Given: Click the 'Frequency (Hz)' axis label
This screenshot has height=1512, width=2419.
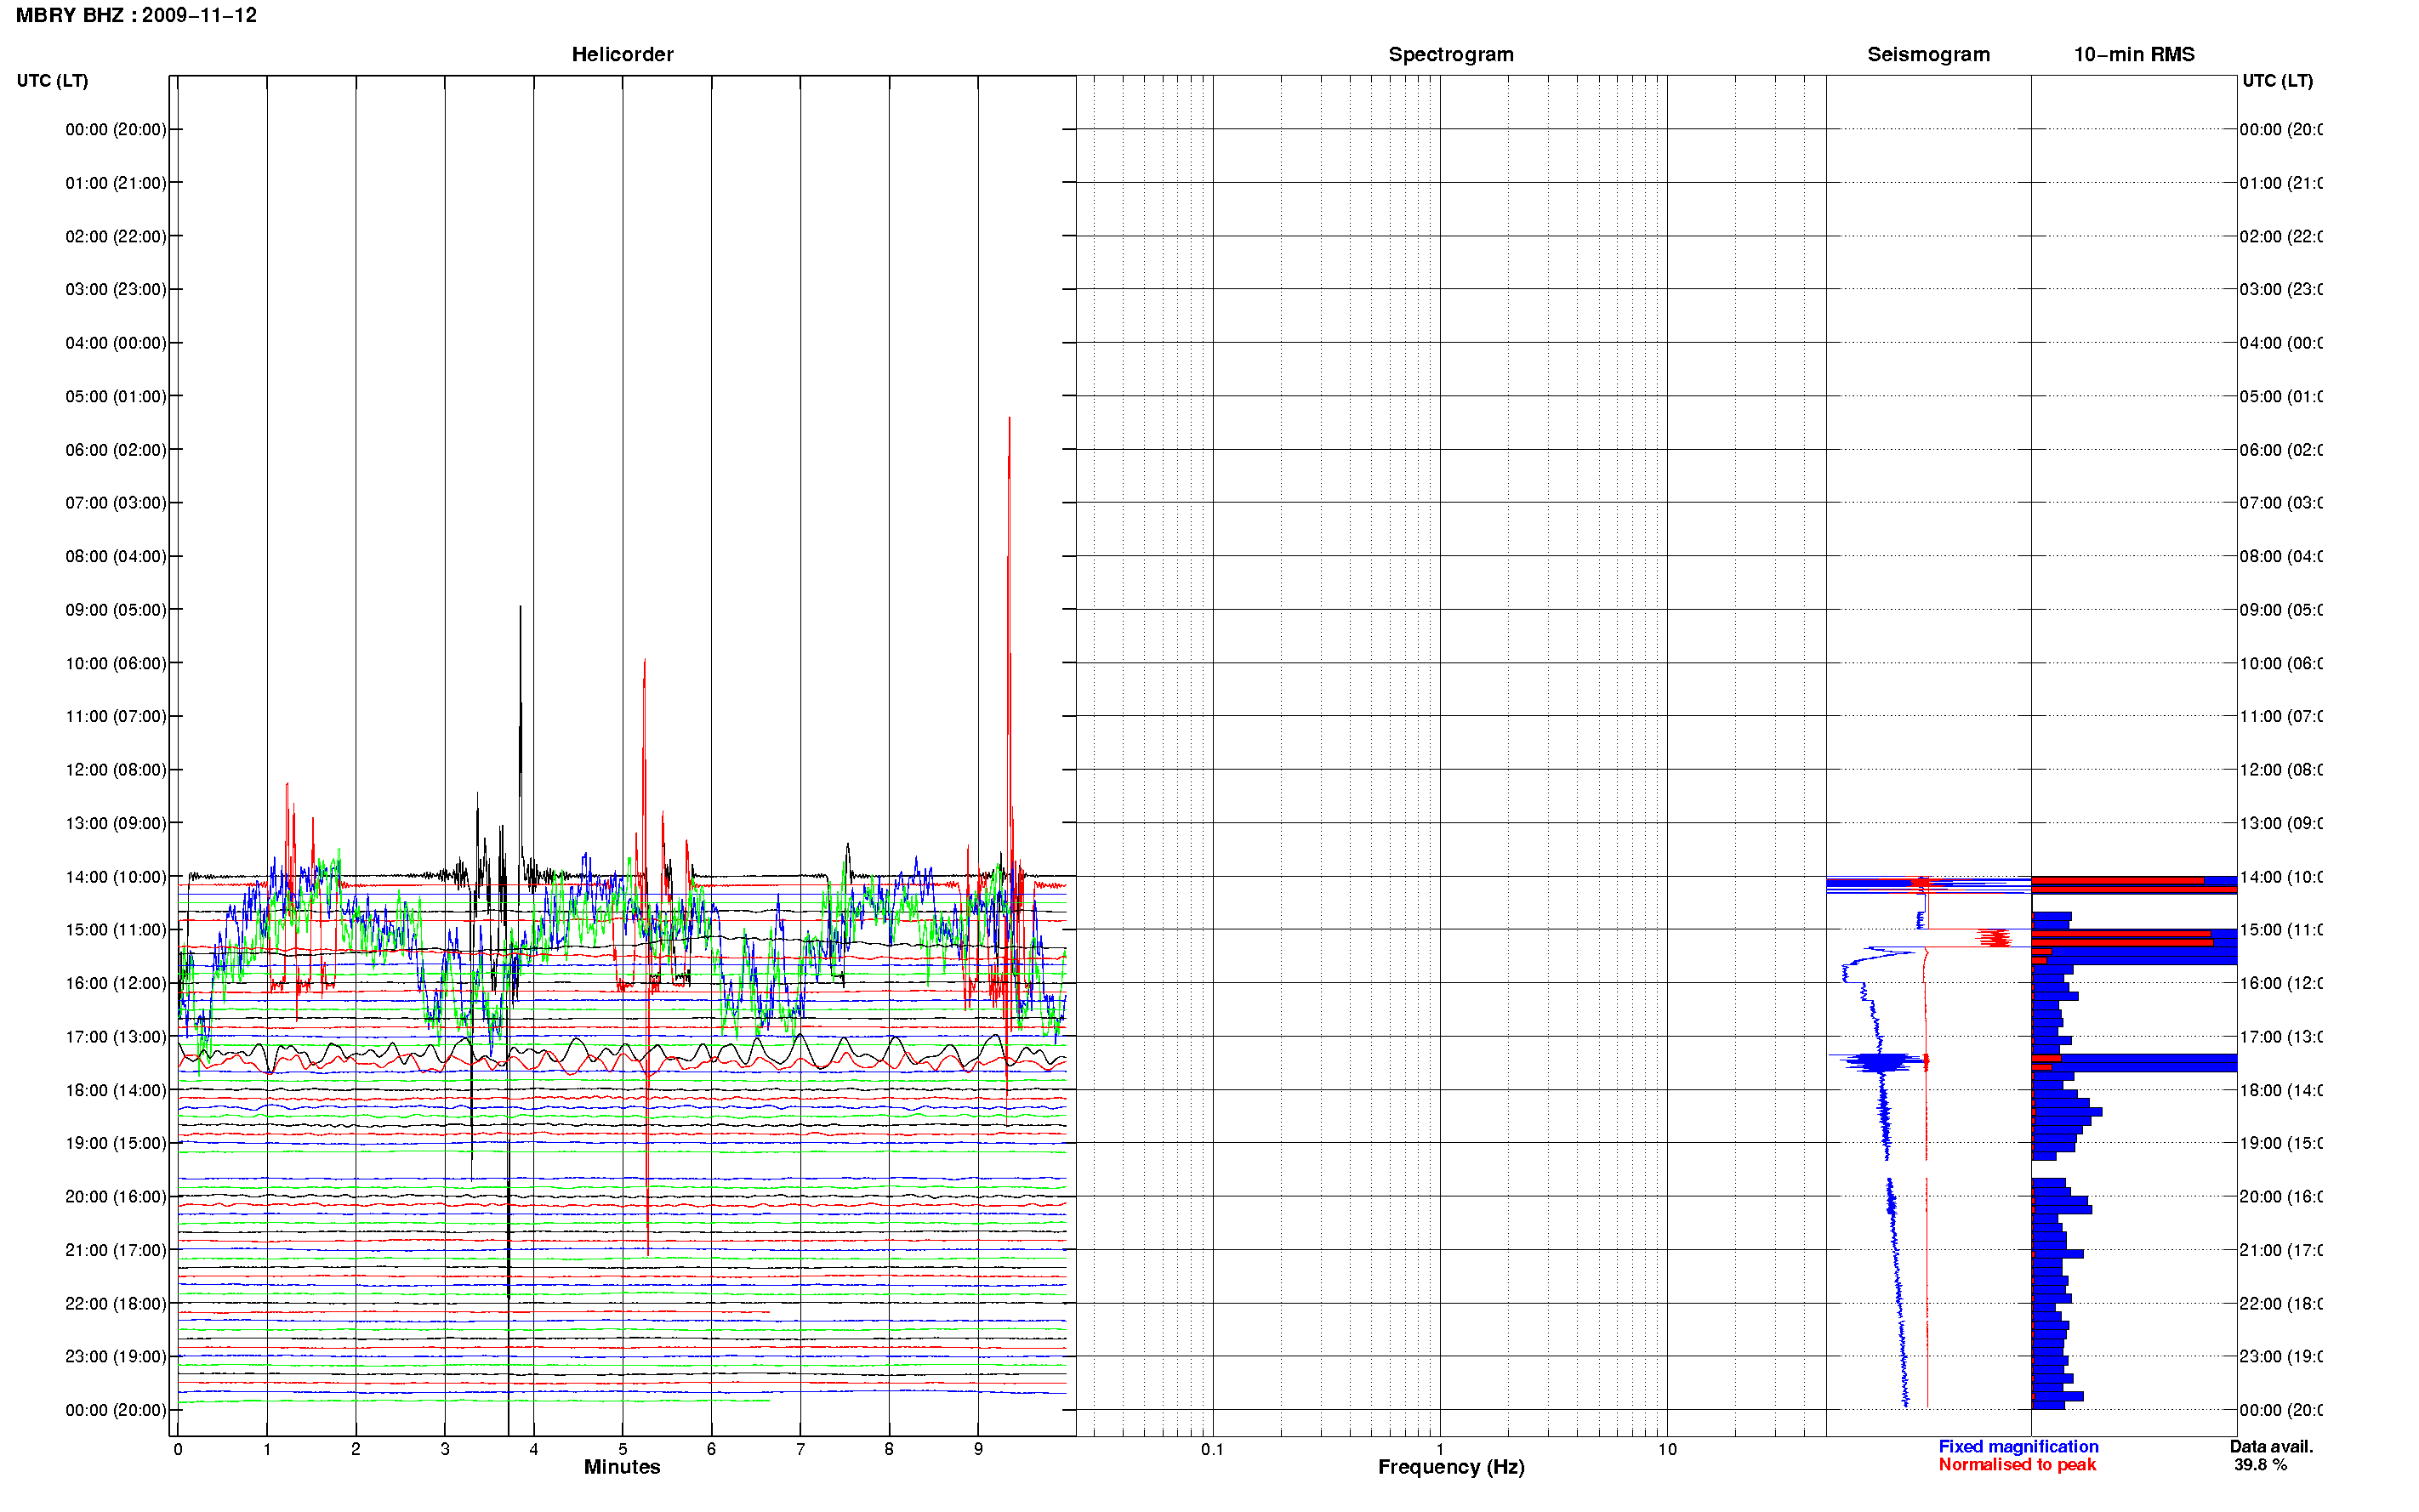Looking at the screenshot, I should pos(1451,1467).
